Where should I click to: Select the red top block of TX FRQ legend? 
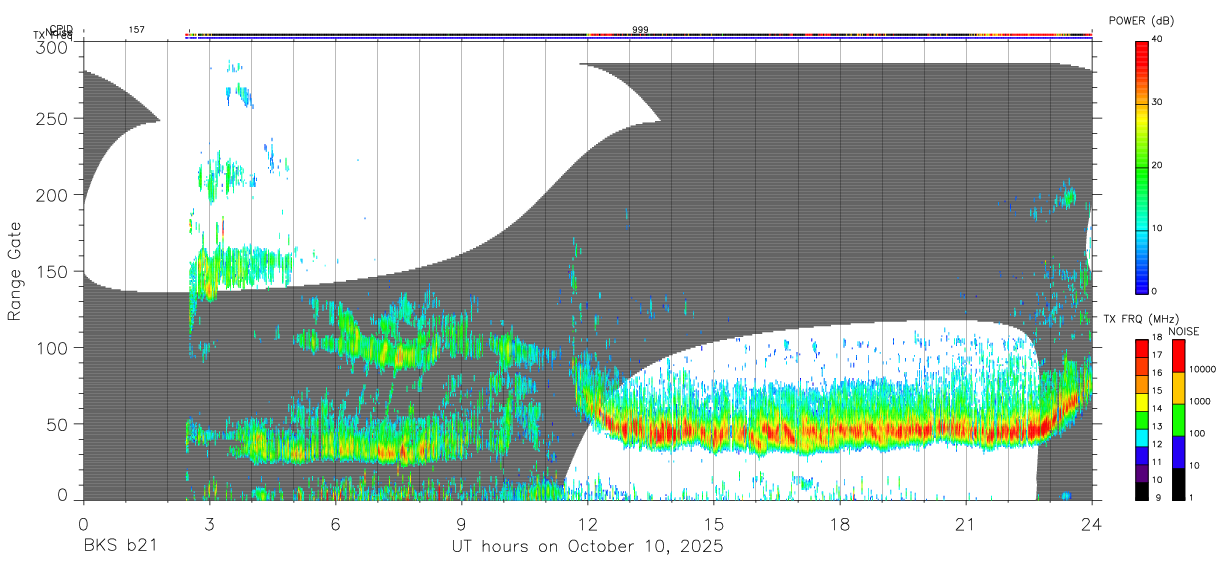(1142, 348)
